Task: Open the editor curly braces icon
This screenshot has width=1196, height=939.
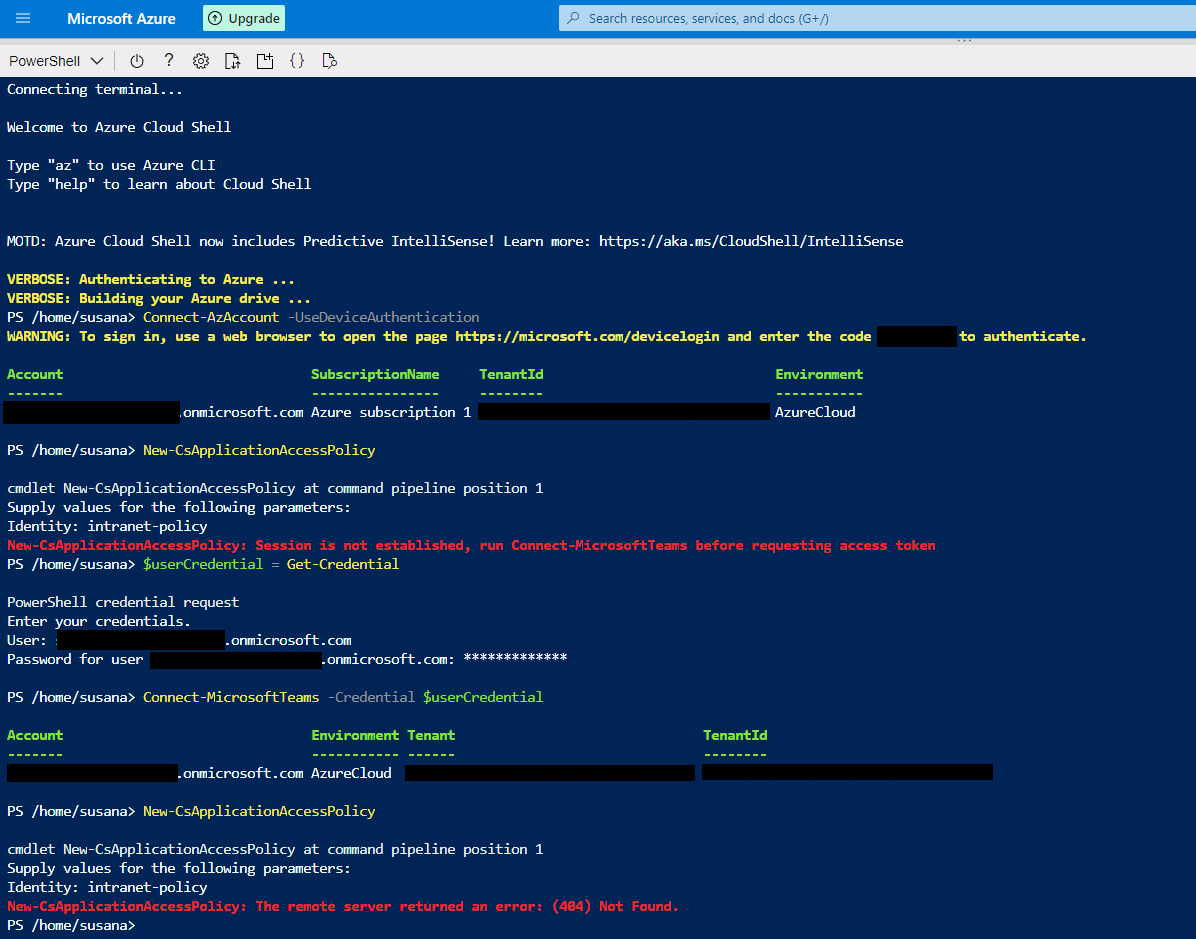Action: click(297, 61)
